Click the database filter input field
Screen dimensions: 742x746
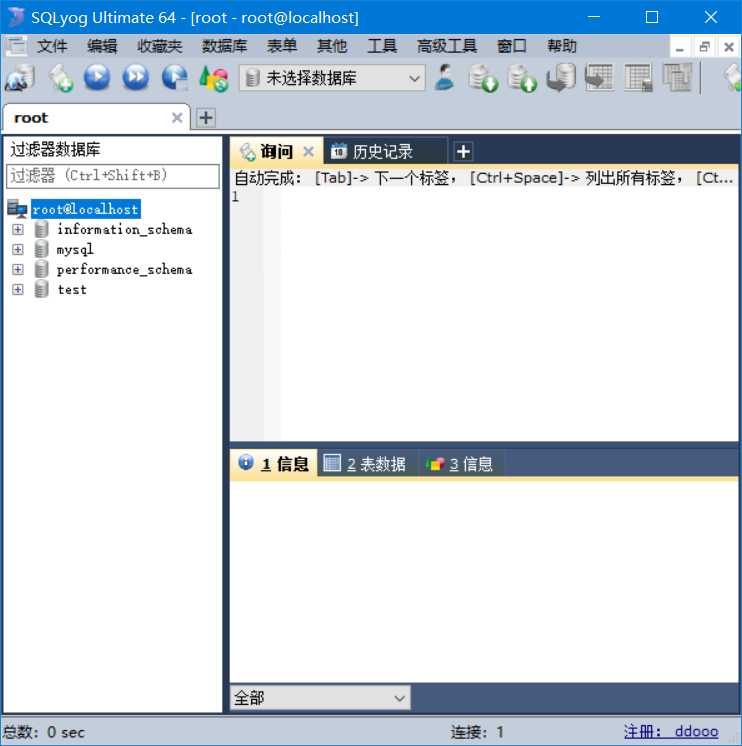point(112,176)
